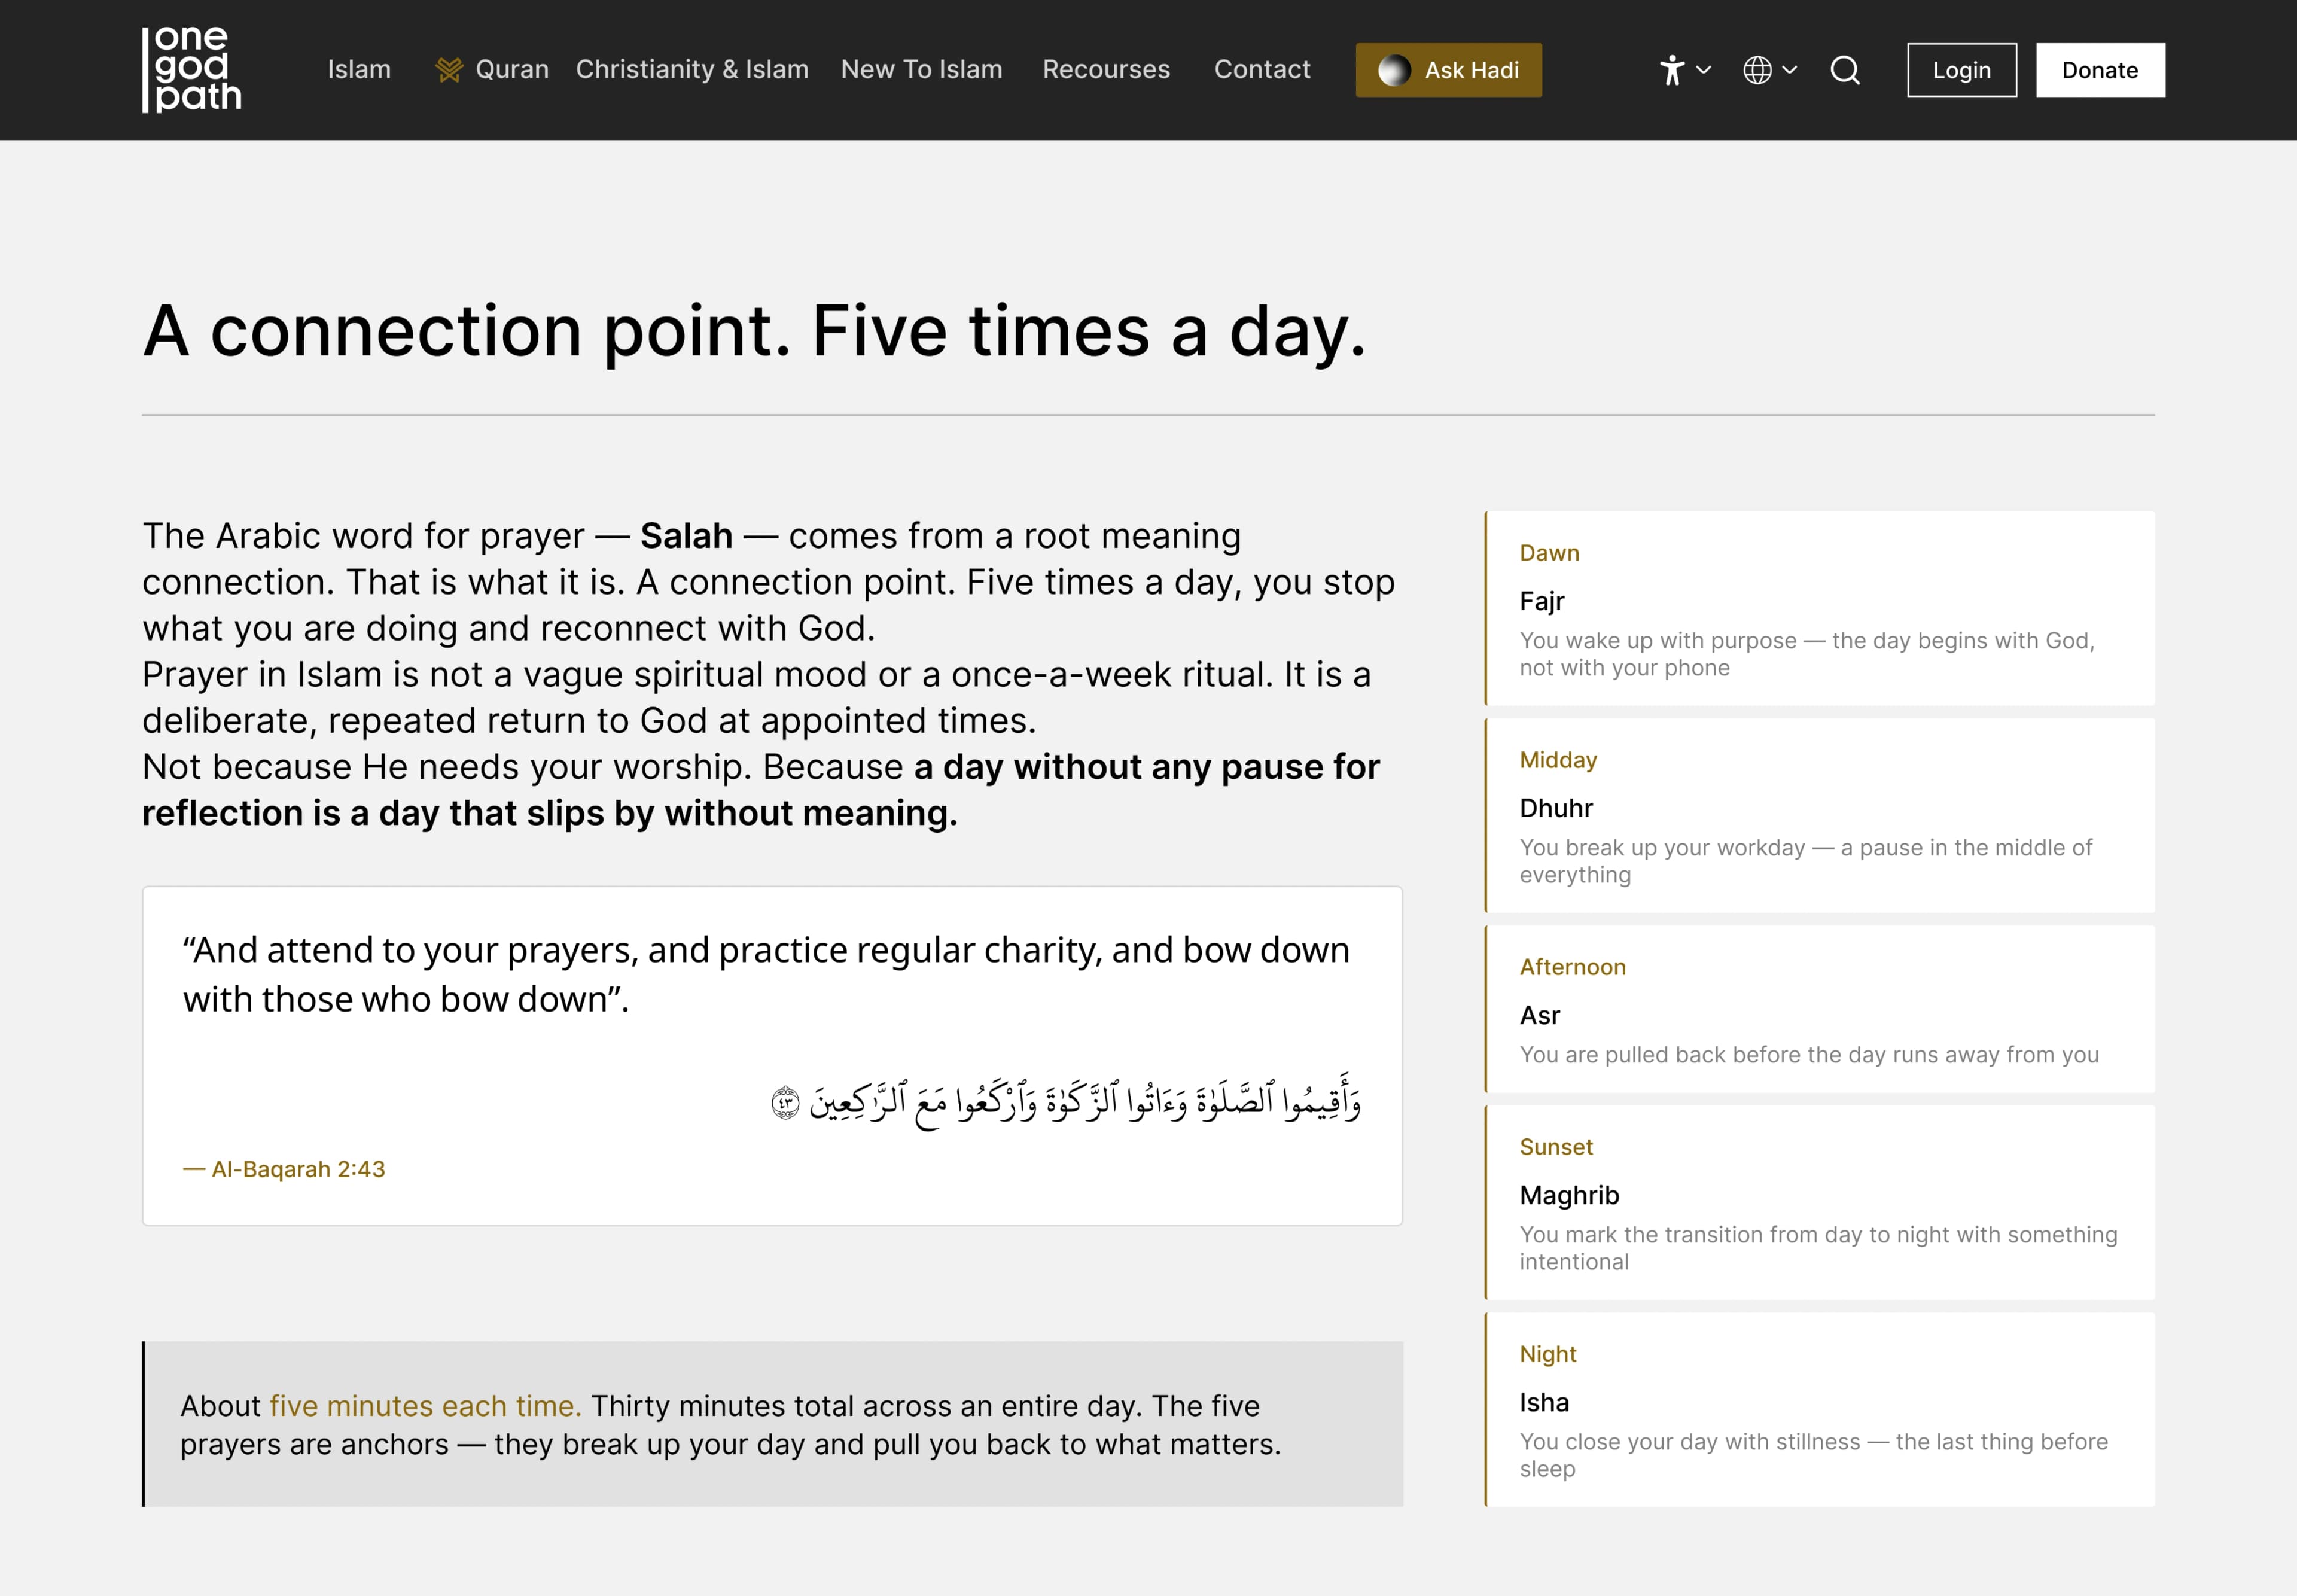Click the Quran book icon
Viewport: 2297px width, 1596px height.
coord(449,70)
